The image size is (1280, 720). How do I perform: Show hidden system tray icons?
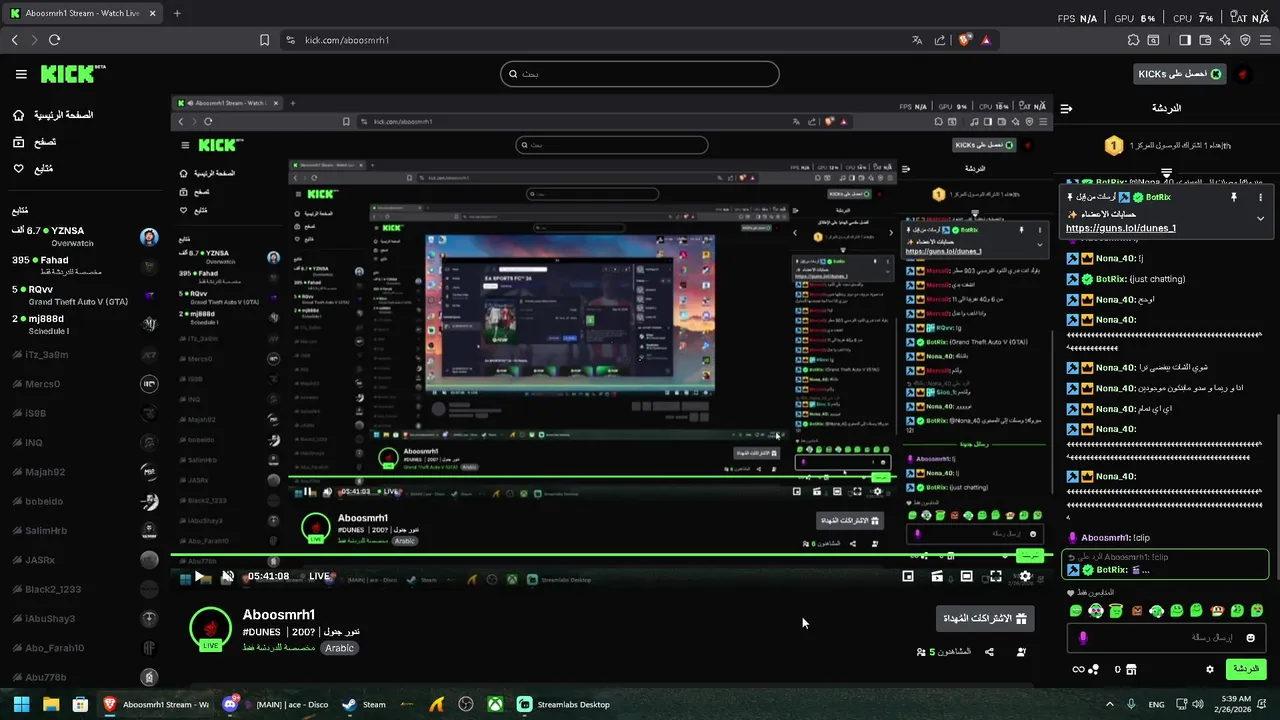pos(1111,704)
